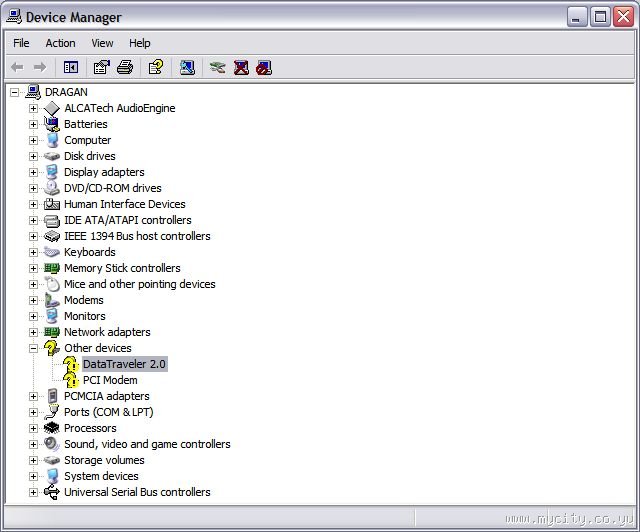Click the Update driver toolbar icon
This screenshot has height=532, width=640.
pos(218,67)
